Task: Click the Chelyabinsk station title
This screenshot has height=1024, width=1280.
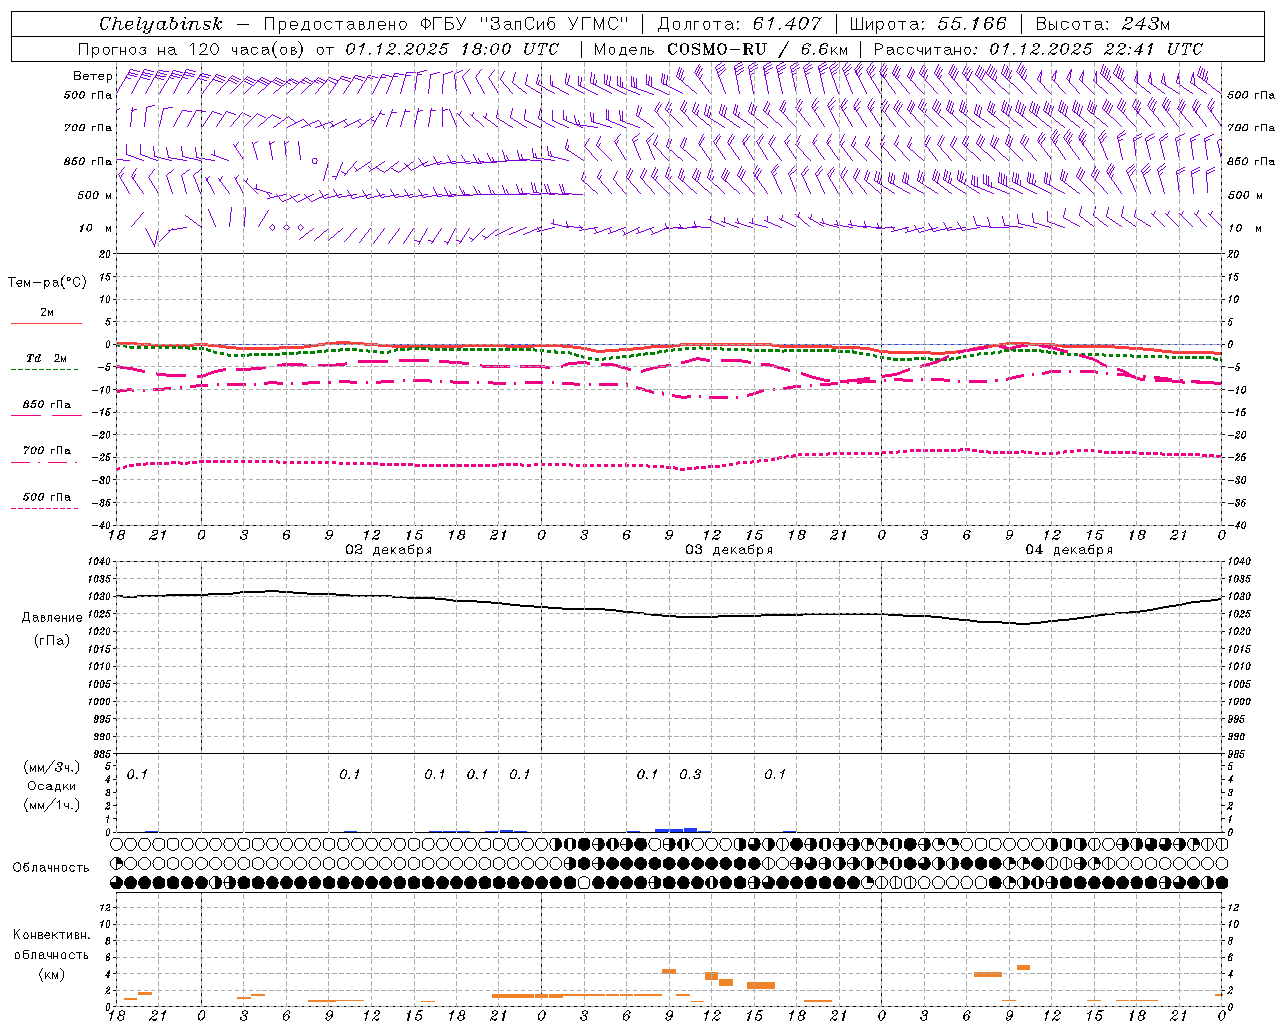Action: coord(161,24)
